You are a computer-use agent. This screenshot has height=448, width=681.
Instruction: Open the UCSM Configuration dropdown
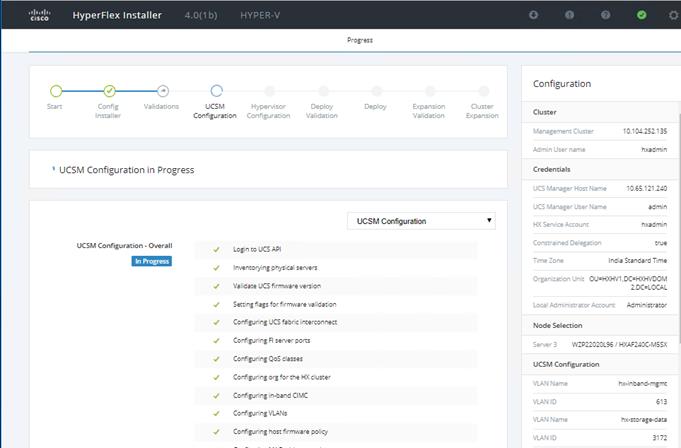[x=421, y=221]
